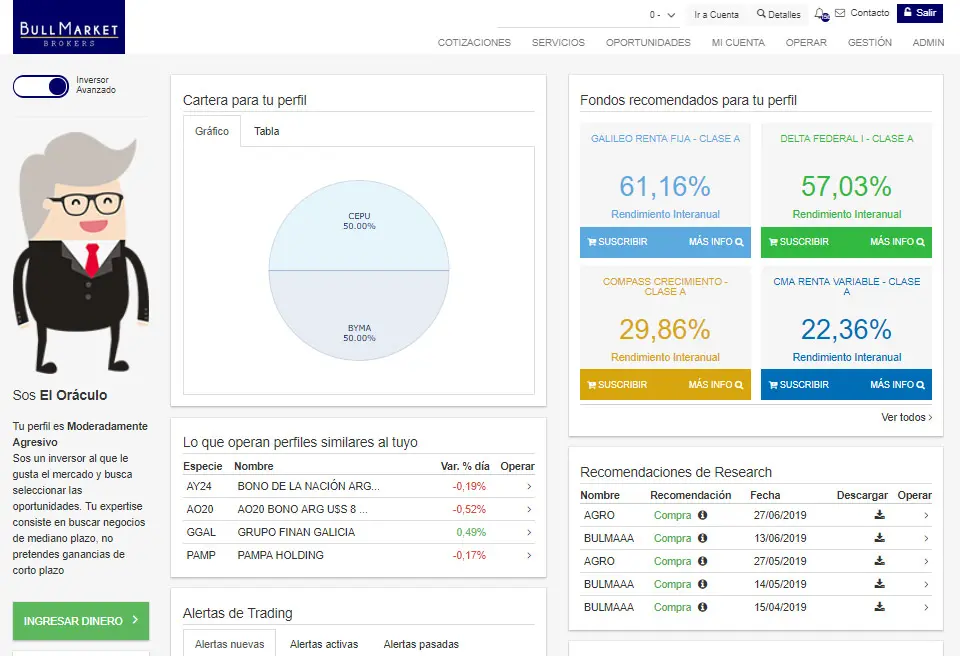Open operate chevron for AGRO 27/06/2019
Screen dimensions: 960x656
tap(926, 515)
